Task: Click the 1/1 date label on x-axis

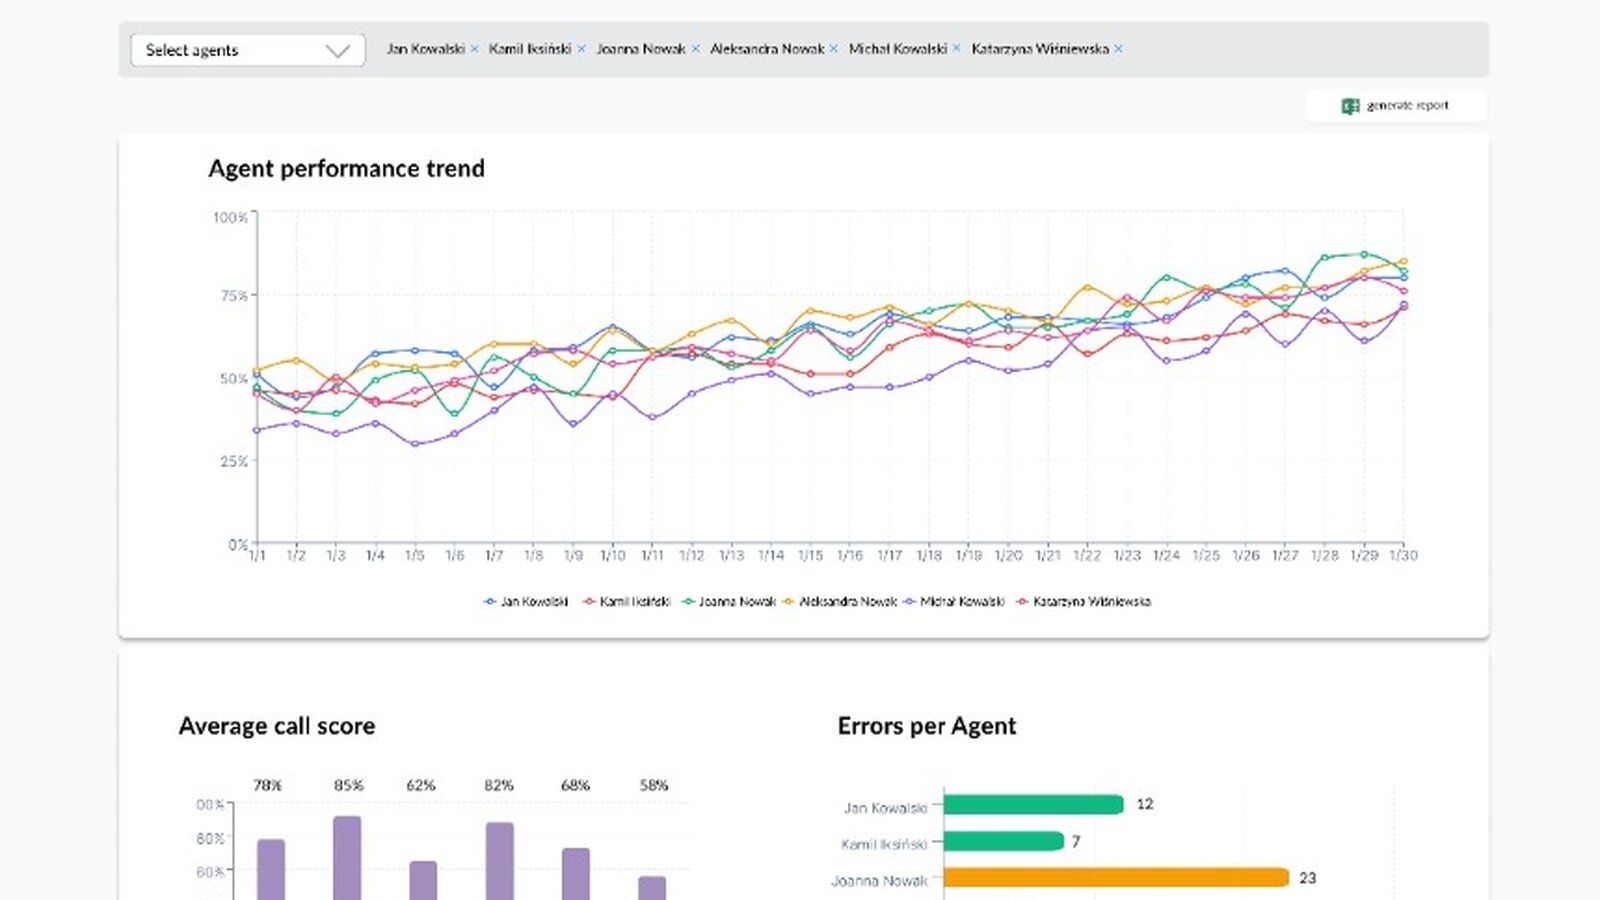Action: [x=257, y=556]
